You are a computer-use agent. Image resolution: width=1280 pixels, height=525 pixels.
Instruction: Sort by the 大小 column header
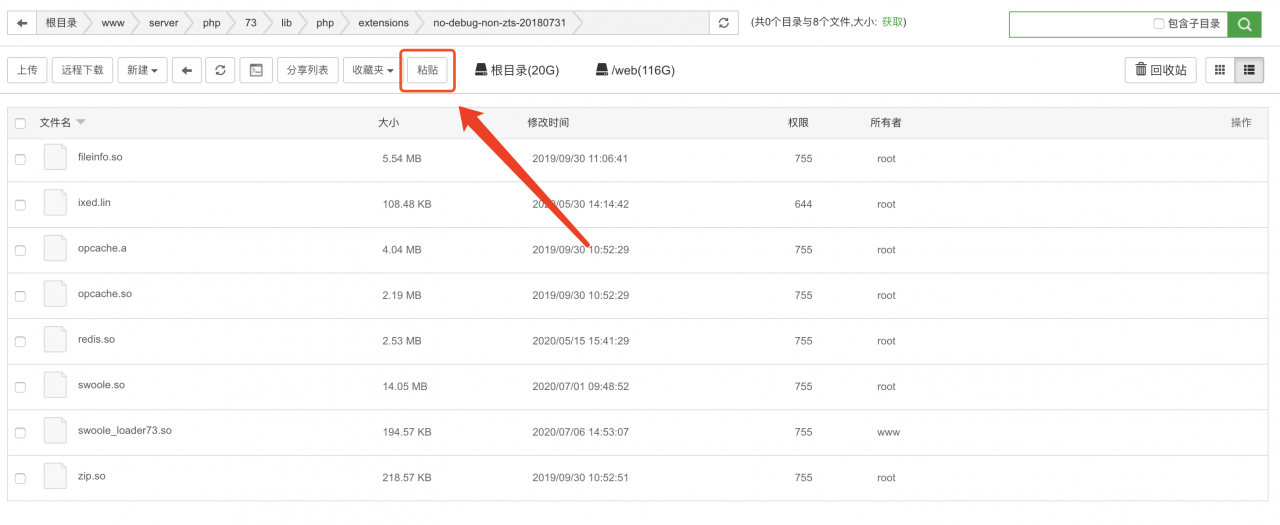[x=388, y=123]
